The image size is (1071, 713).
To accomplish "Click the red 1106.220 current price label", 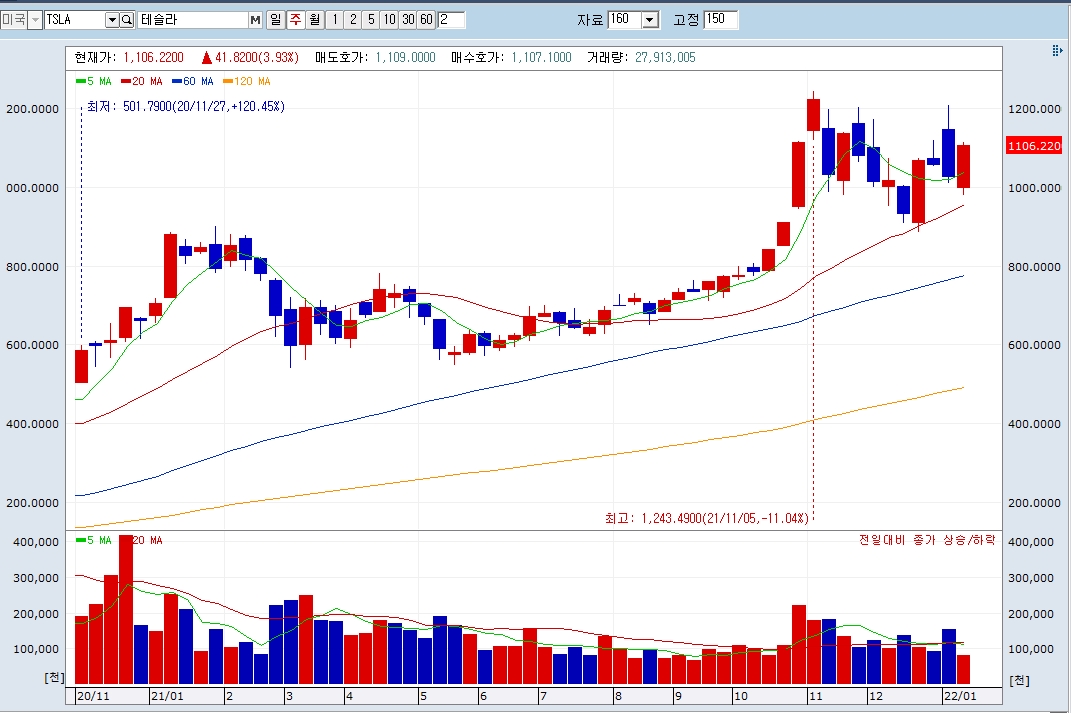I will click(1034, 145).
